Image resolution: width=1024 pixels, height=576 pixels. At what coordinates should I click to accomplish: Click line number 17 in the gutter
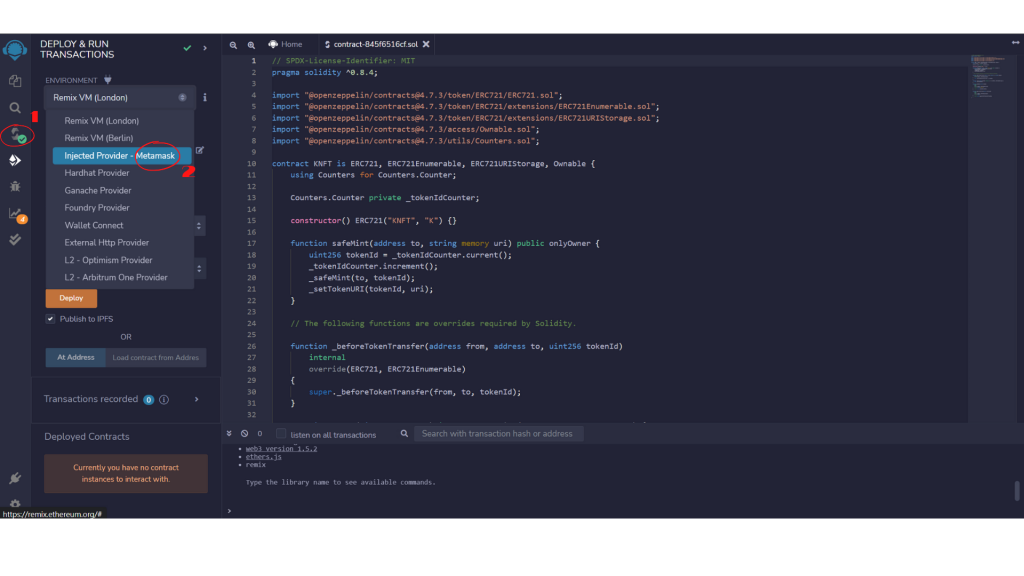pos(251,244)
